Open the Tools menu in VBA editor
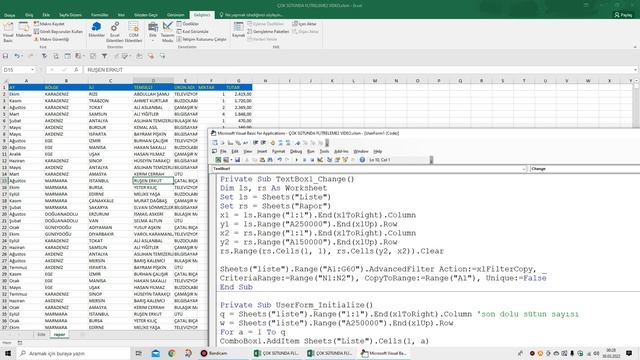640x360 pixels. tap(324, 151)
